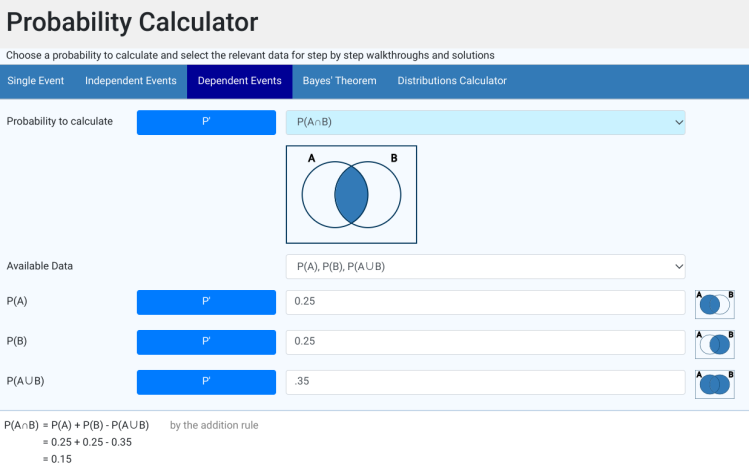
Task: Click the P(A) Venn diagram icon
Action: tap(714, 303)
